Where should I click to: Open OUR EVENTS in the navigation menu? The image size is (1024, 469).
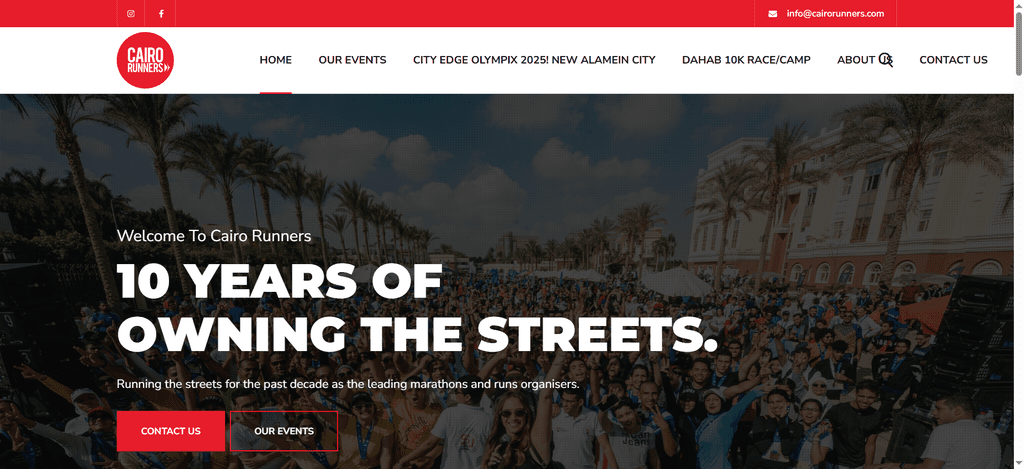(x=353, y=60)
